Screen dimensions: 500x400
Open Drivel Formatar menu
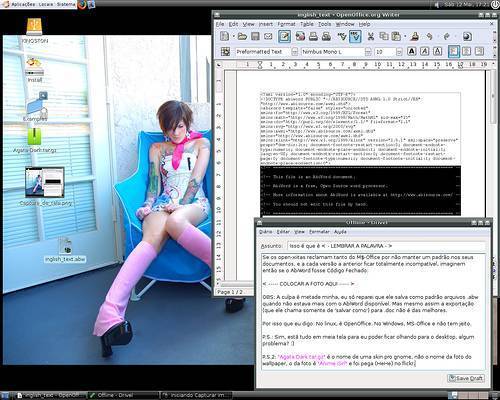319,232
